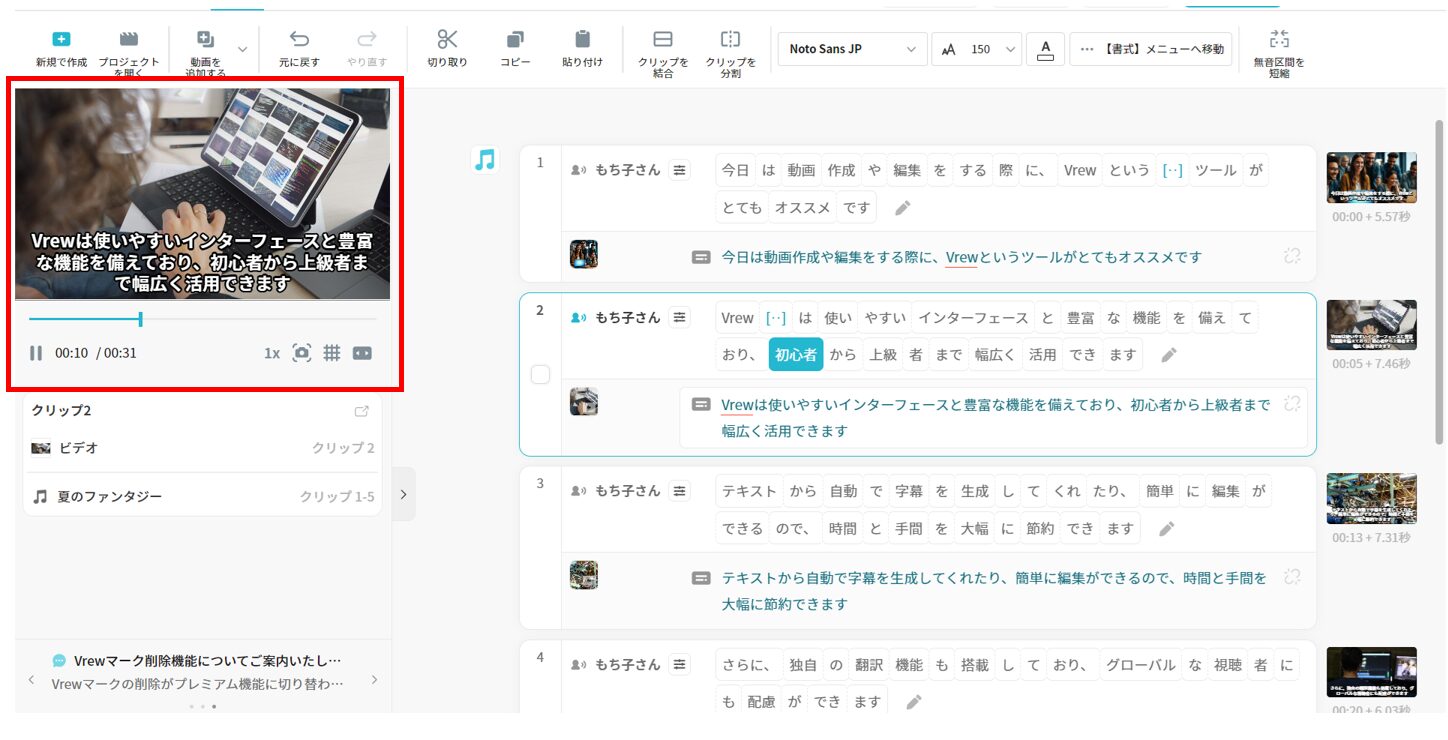Edit clip 4 text with pencil icon

[913, 702]
